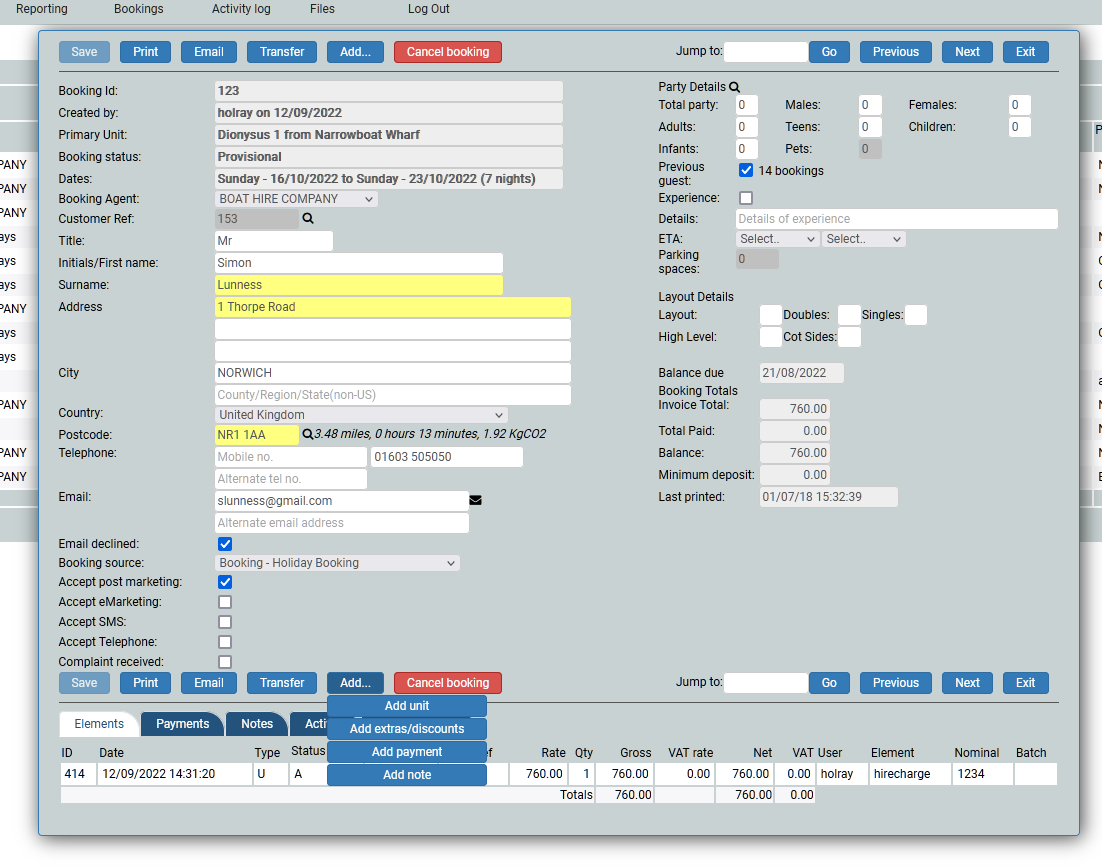The width and height of the screenshot is (1102, 866).
Task: Open the Activity log menu item
Action: [241, 9]
